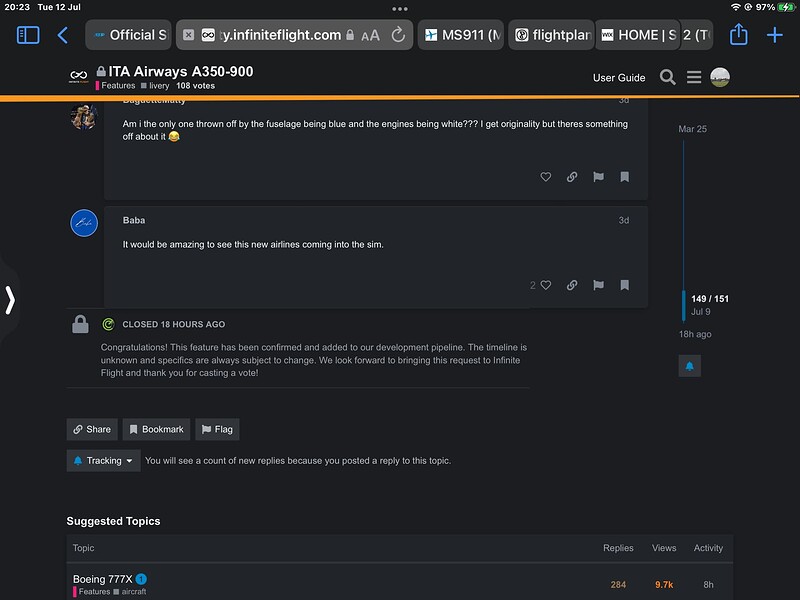Viewport: 800px width, 600px height.
Task: Click the 149 / 151 timeline position
Action: [710, 299]
